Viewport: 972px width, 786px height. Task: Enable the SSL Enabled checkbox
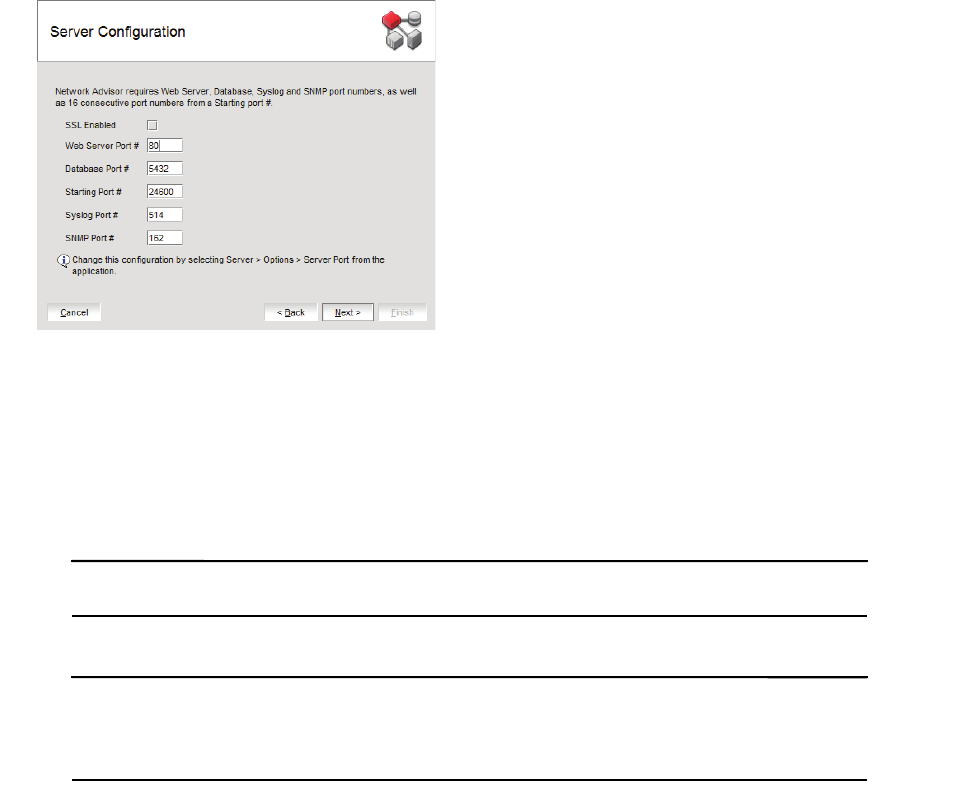[x=152, y=125]
